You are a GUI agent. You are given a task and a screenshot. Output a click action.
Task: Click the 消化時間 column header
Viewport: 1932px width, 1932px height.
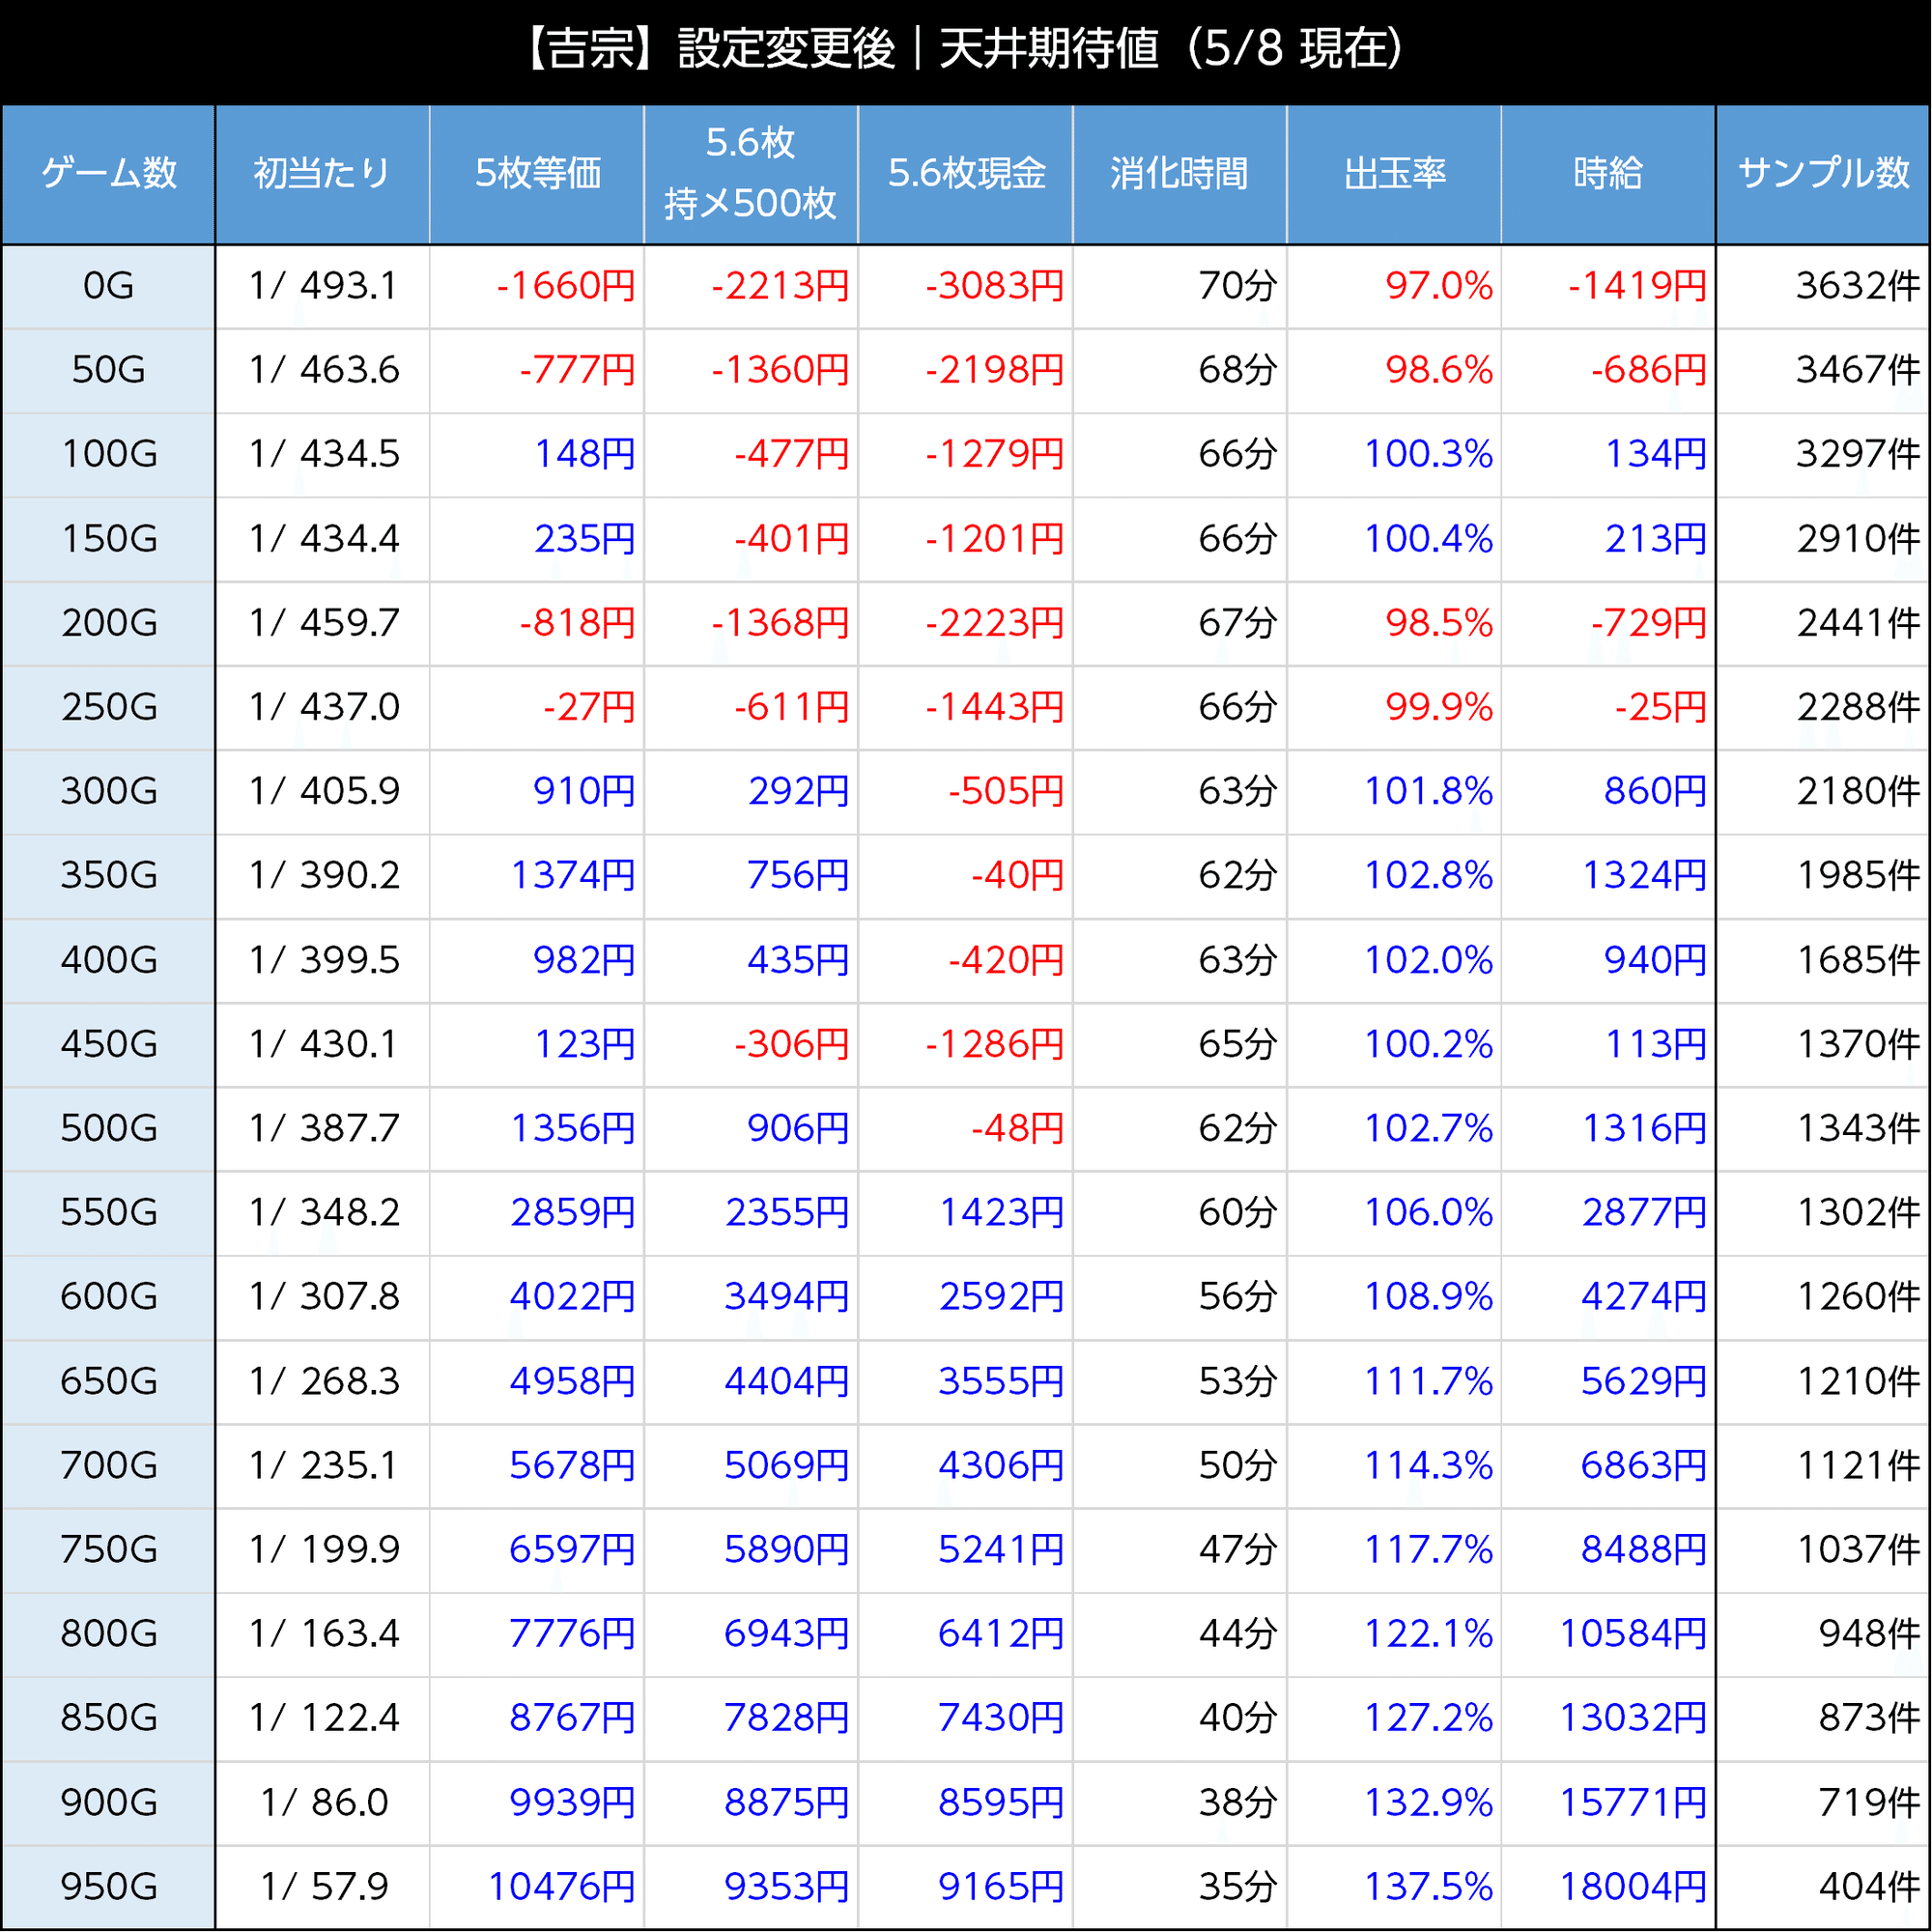(1180, 174)
